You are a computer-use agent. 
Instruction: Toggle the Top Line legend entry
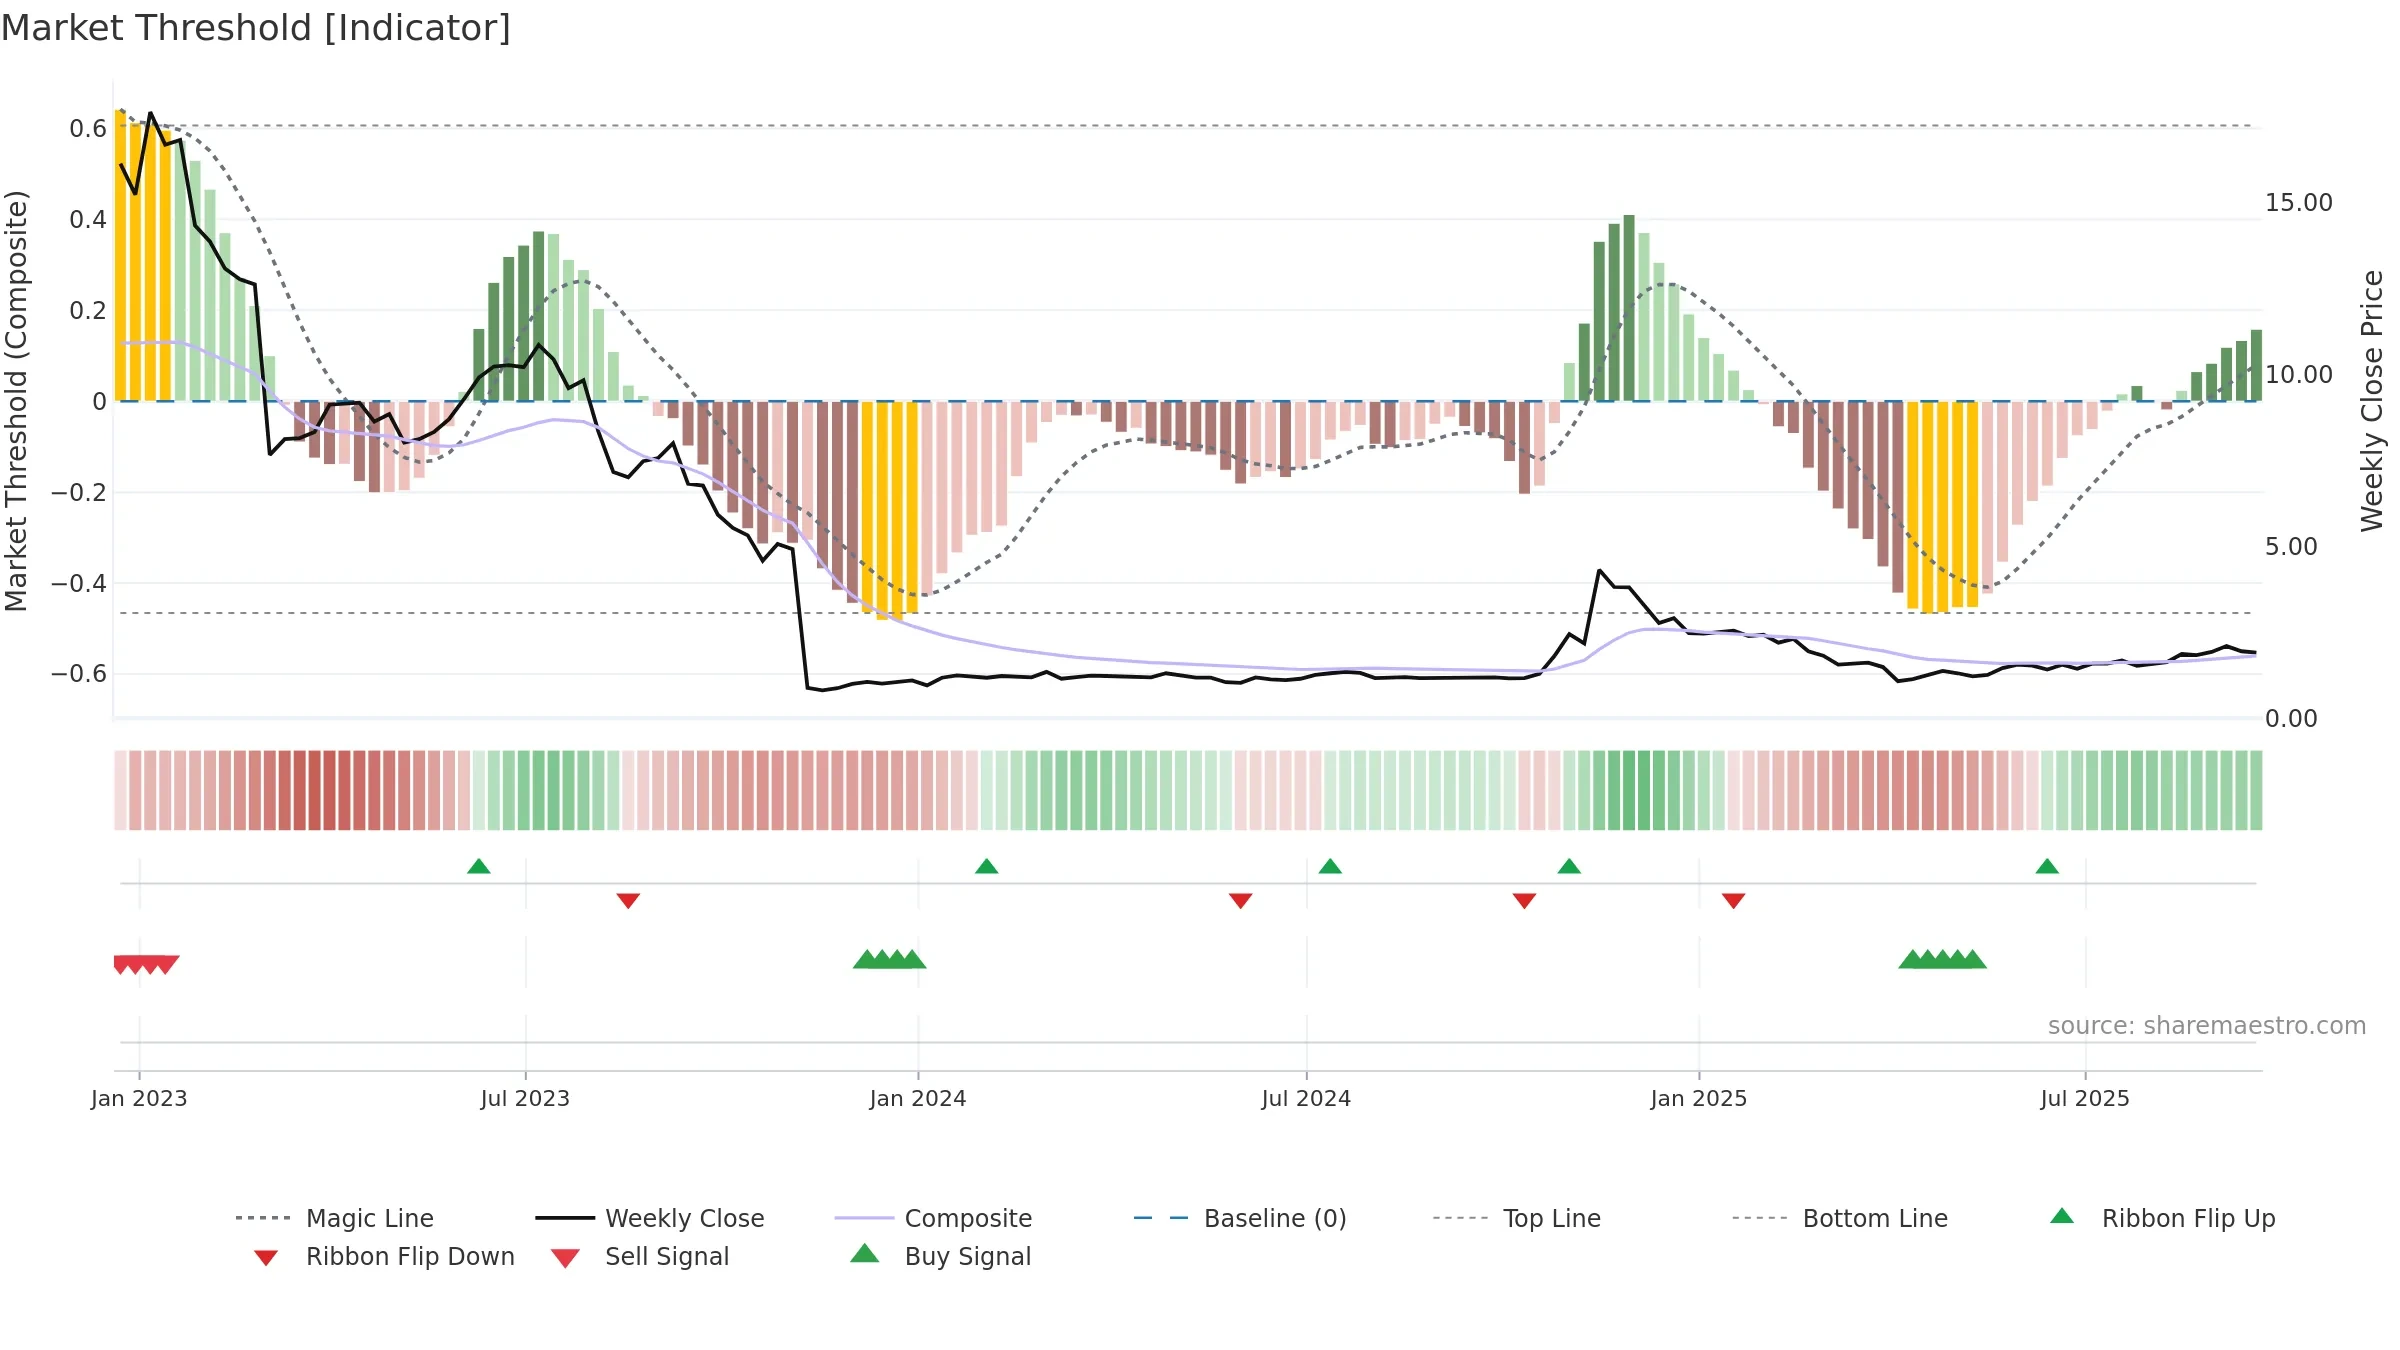pyautogui.click(x=1517, y=1218)
